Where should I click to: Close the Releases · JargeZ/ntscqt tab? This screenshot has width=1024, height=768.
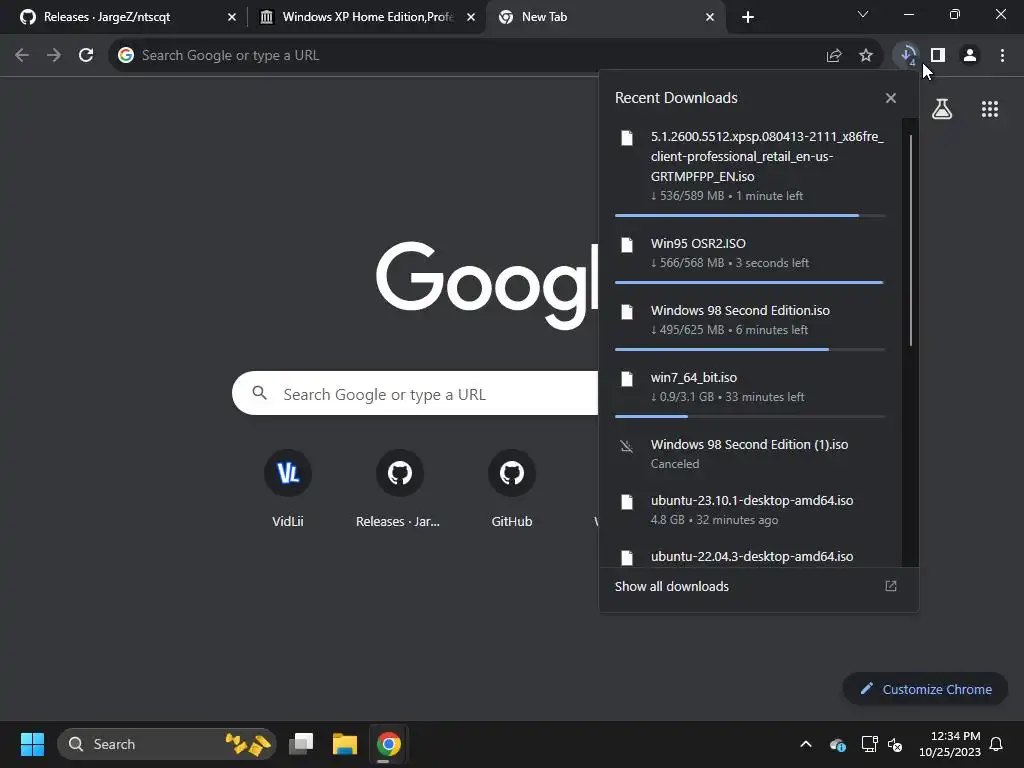coord(232,17)
